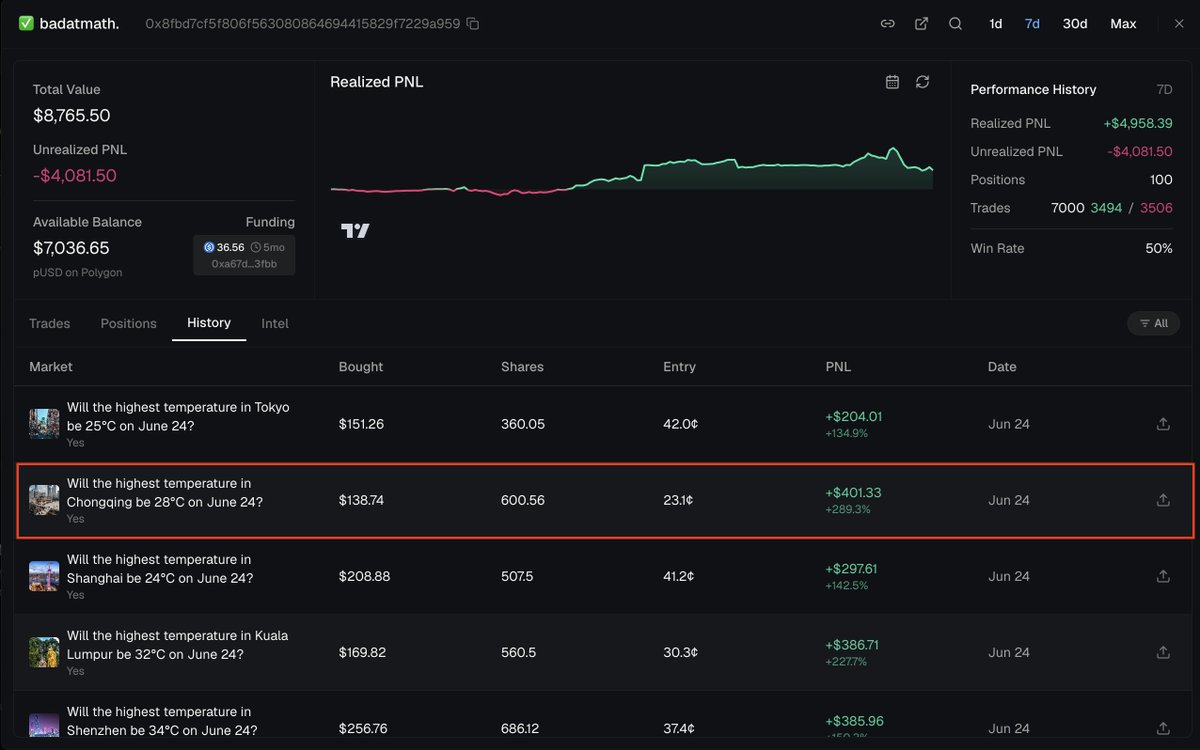Click the Market column header

(x=51, y=367)
